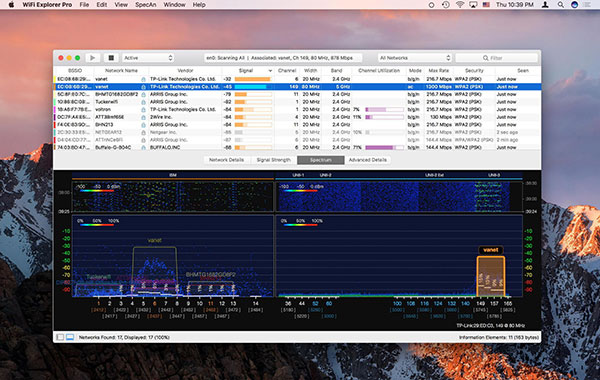
Task: Click the blue layout icon in status bar
Action: (70, 337)
